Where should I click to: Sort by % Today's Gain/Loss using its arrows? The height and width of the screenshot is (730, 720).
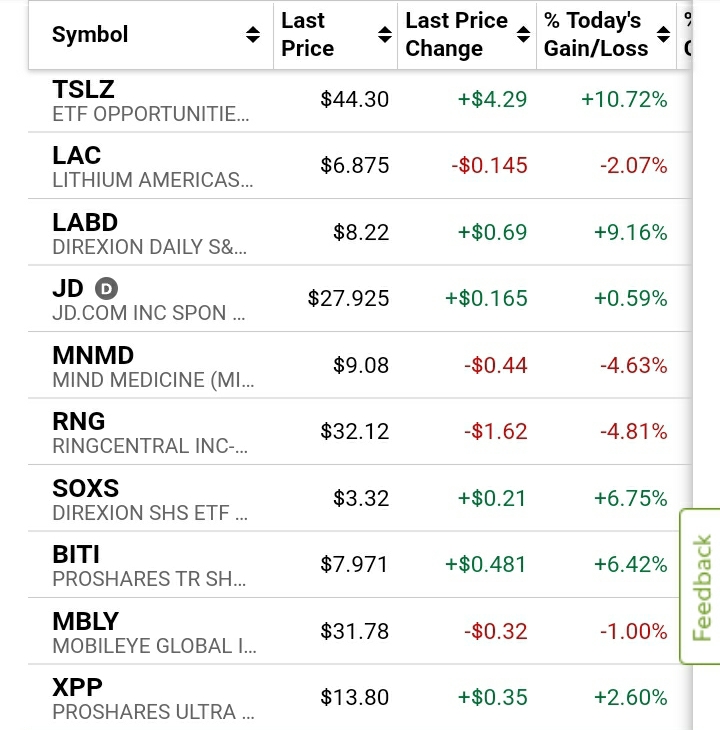tap(664, 35)
